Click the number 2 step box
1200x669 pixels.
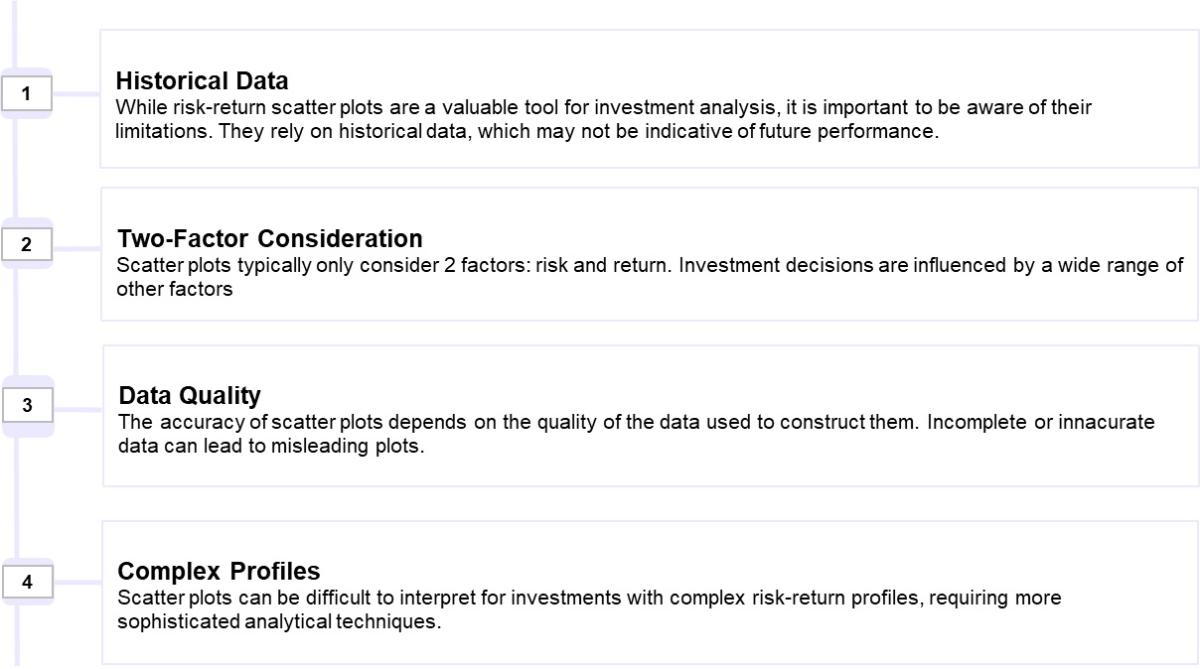pyautogui.click(x=27, y=245)
